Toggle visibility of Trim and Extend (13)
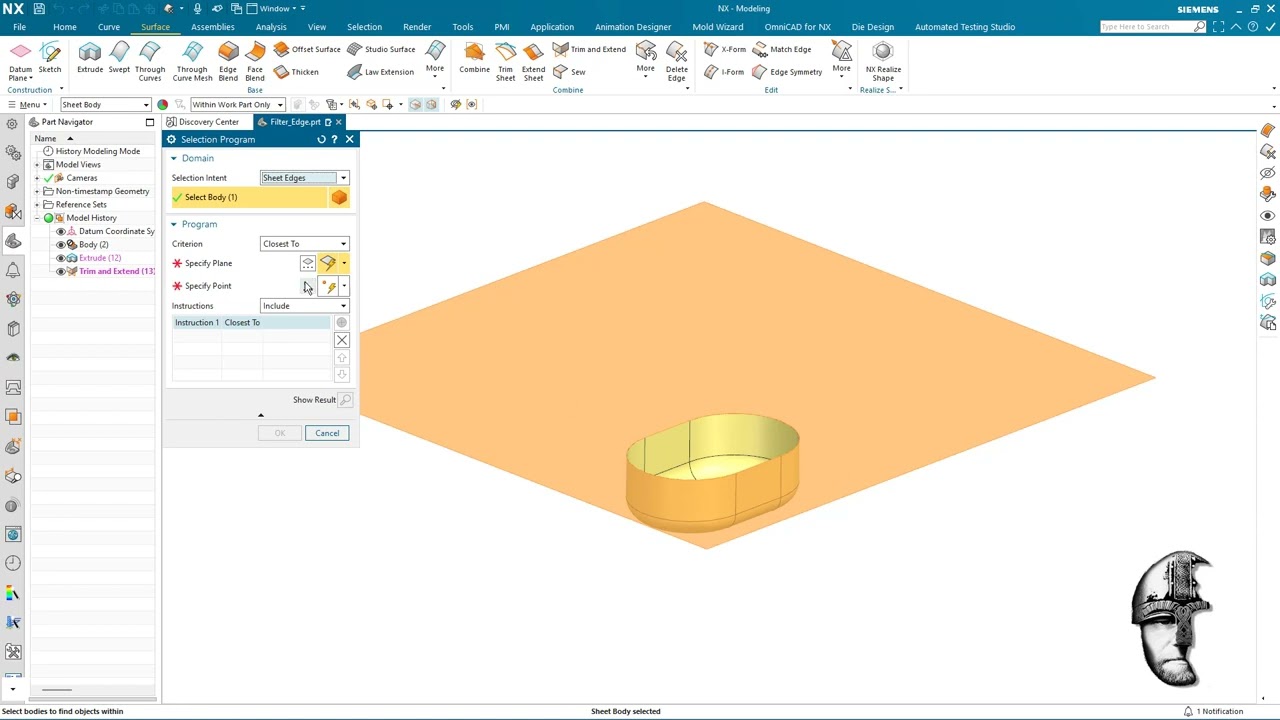 pos(61,272)
